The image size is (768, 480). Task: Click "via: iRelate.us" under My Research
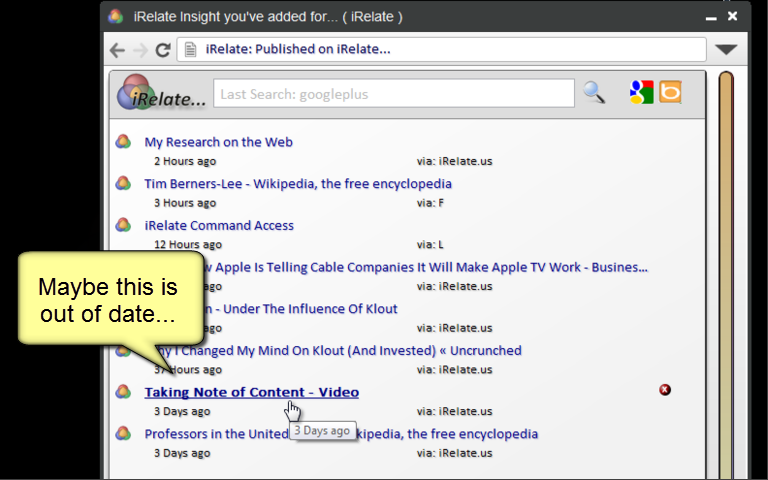click(x=455, y=161)
